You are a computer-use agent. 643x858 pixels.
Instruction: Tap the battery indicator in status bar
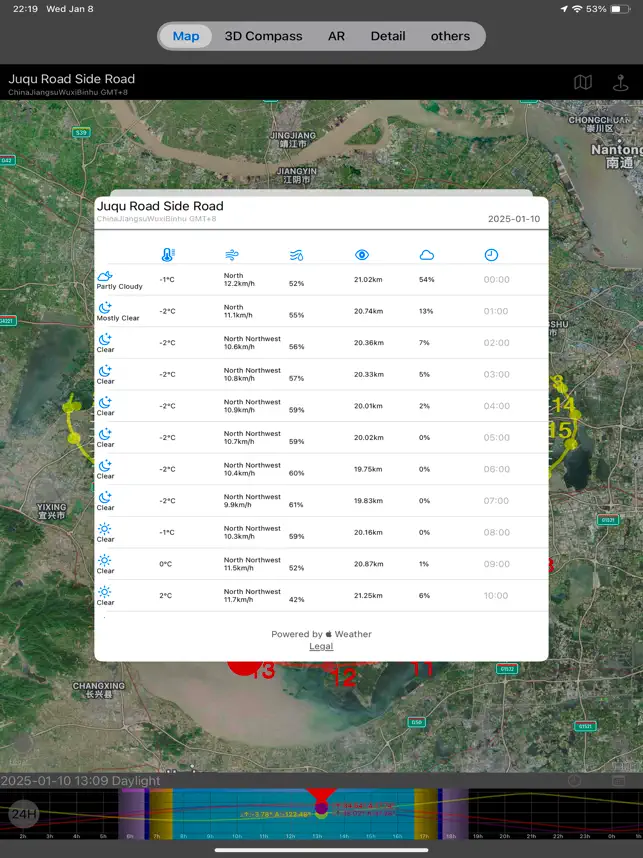point(621,9)
